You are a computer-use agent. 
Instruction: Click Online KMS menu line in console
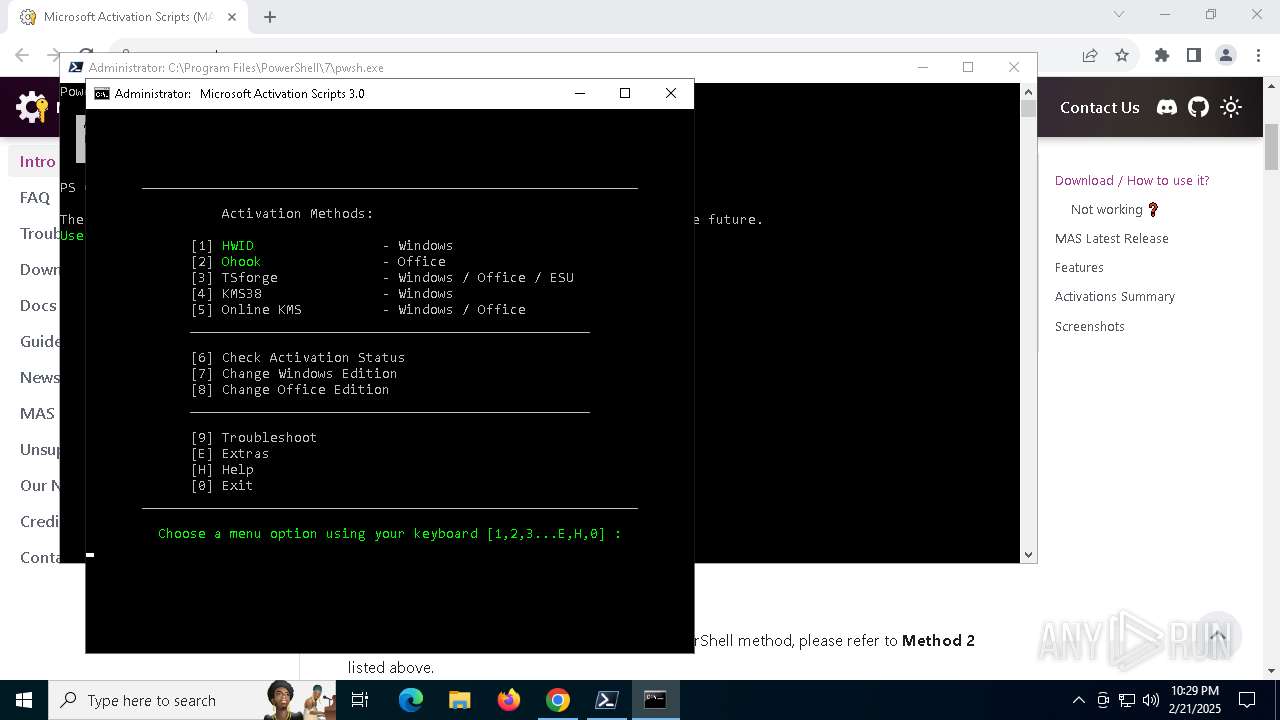[x=358, y=309]
